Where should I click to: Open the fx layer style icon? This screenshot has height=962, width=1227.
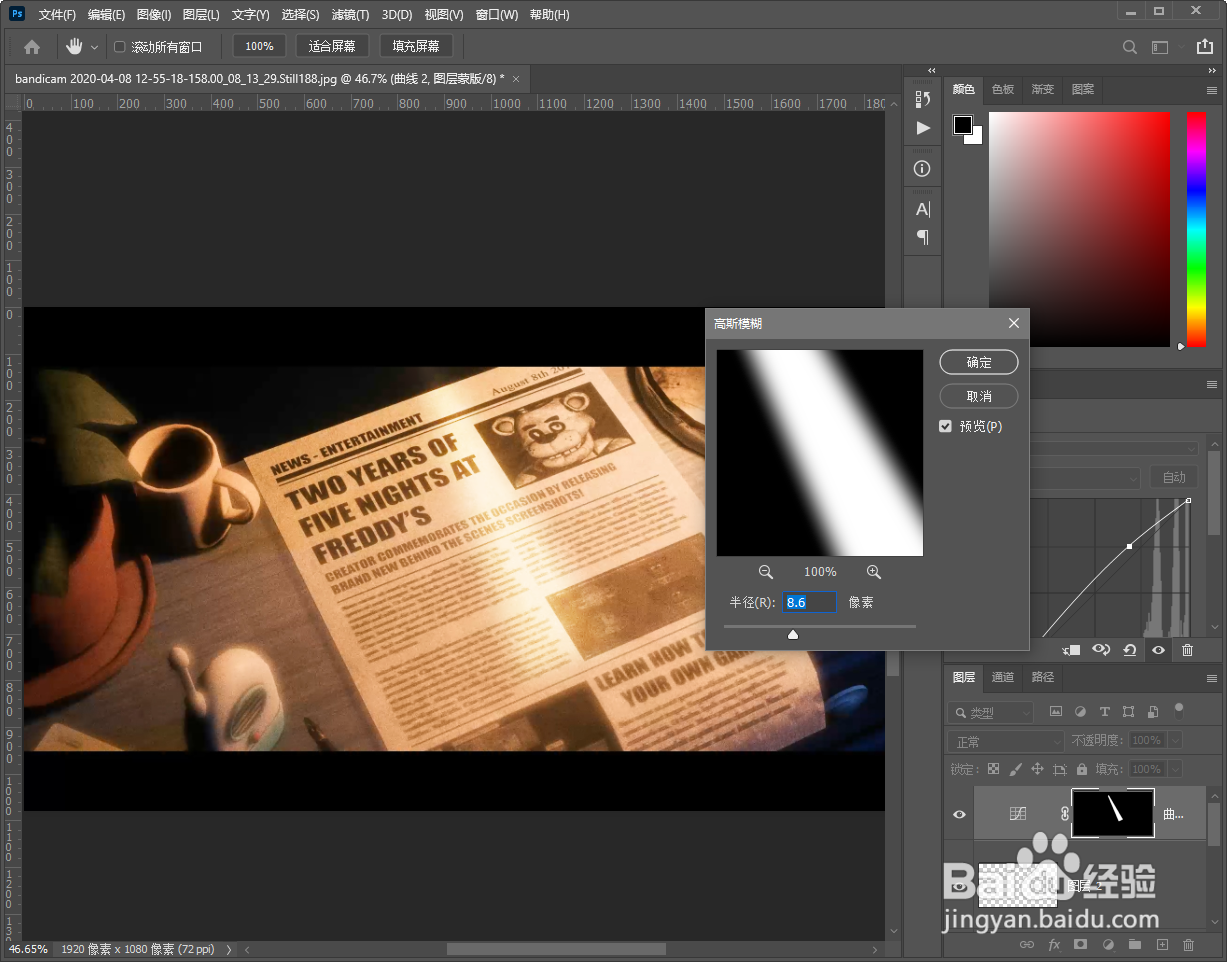click(1054, 944)
